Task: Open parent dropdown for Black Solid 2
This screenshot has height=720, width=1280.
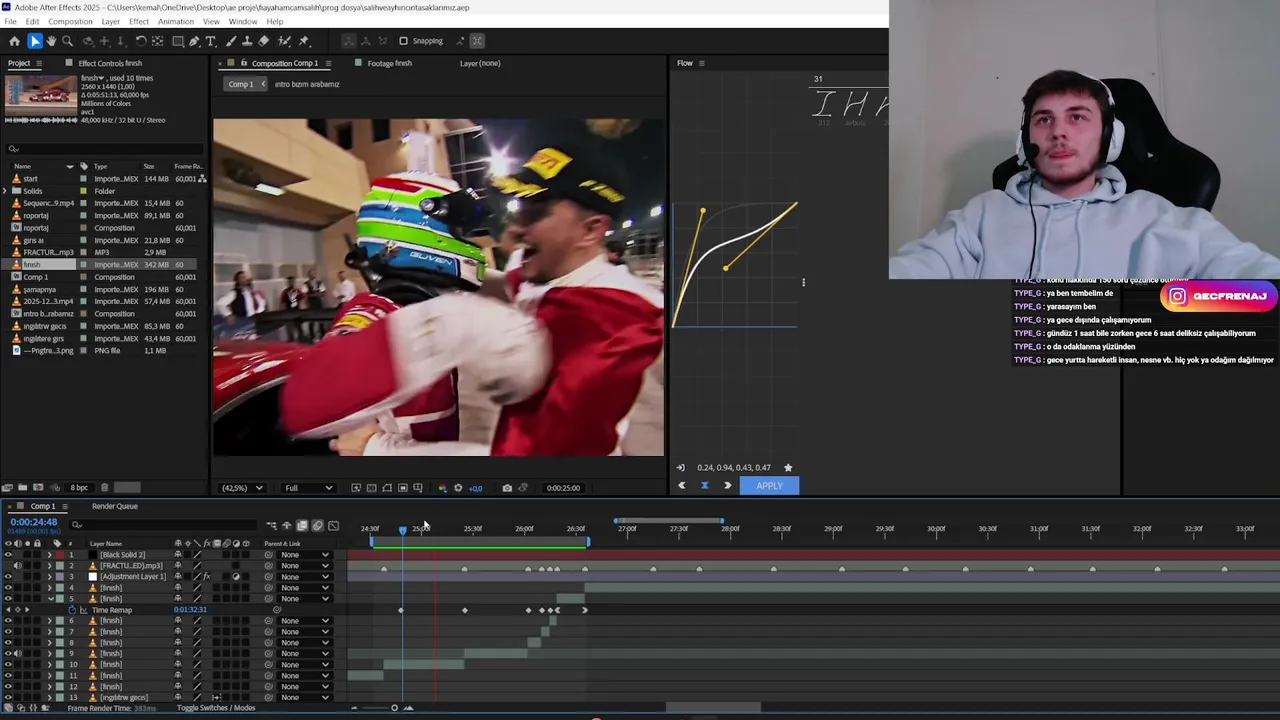Action: (x=304, y=555)
